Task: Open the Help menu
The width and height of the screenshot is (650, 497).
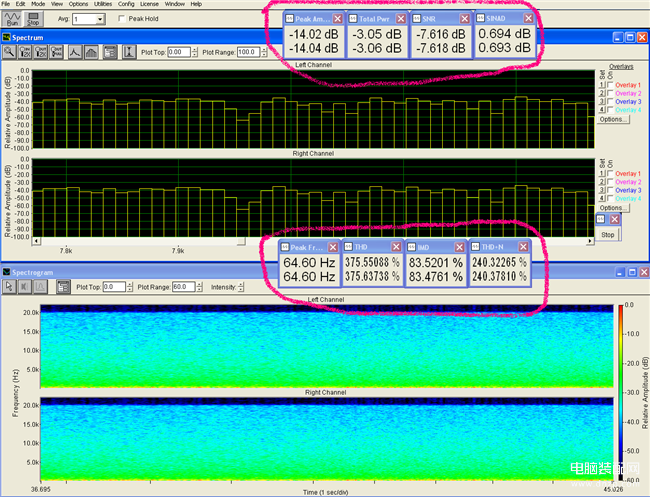Action: [196, 4]
